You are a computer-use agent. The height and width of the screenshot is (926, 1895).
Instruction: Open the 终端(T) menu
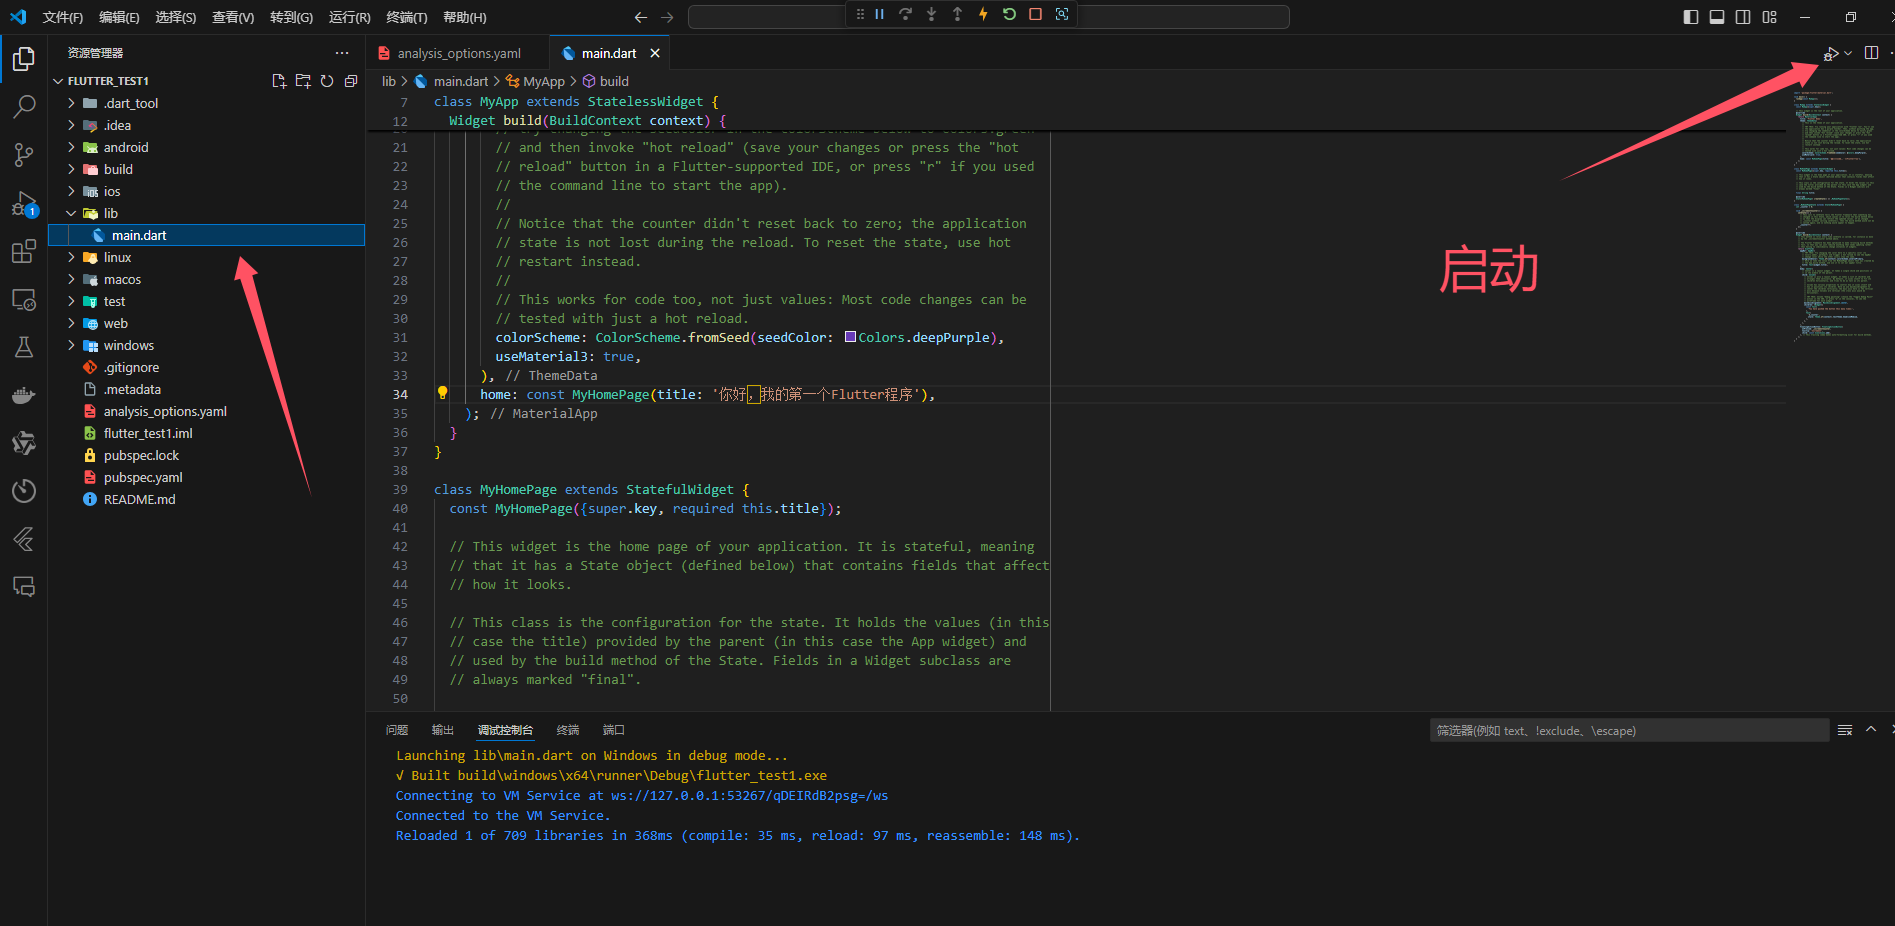click(x=406, y=17)
